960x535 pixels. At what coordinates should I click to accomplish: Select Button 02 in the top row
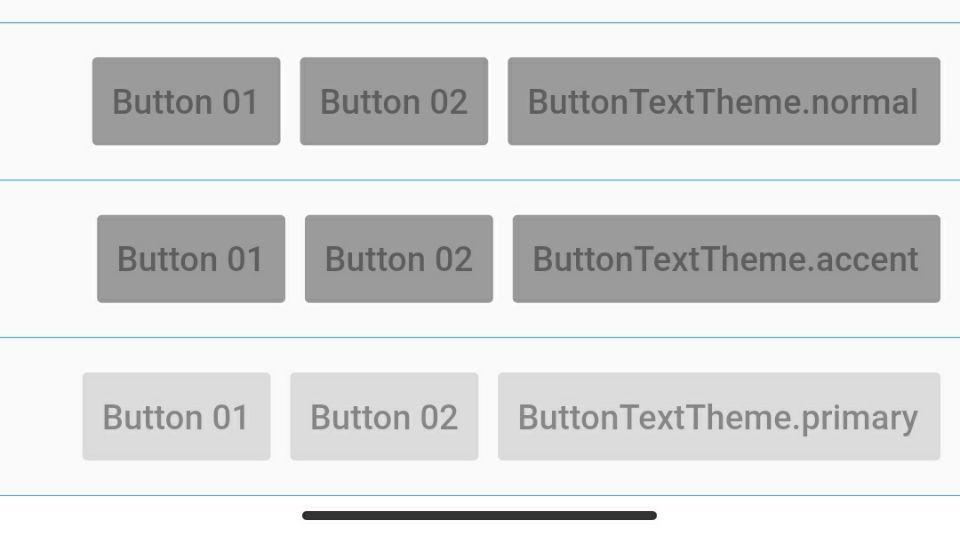pos(394,101)
